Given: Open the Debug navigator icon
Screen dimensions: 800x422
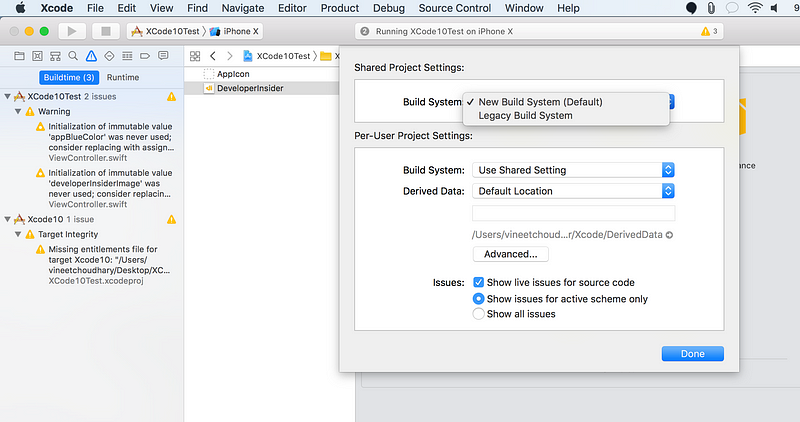Looking at the screenshot, I should 127,56.
